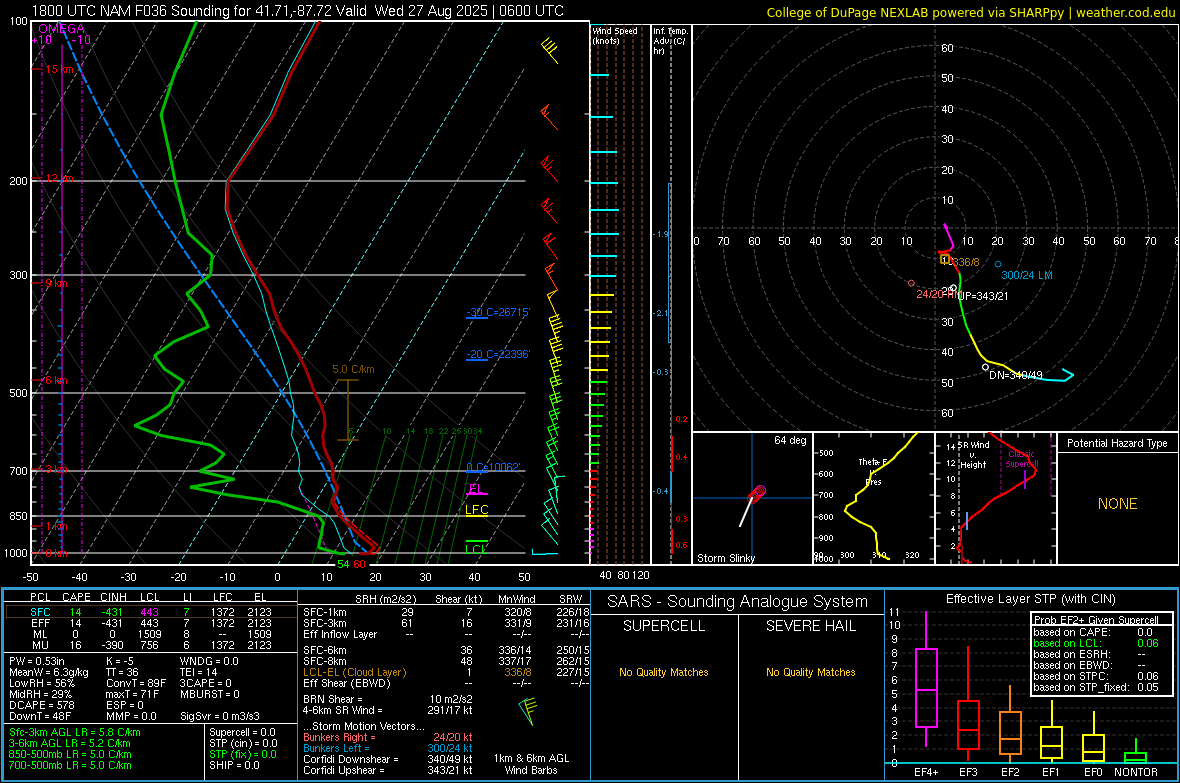Click the sounding title with 1800 UTC NAM F036
This screenshot has width=1180, height=783.
[x=297, y=11]
